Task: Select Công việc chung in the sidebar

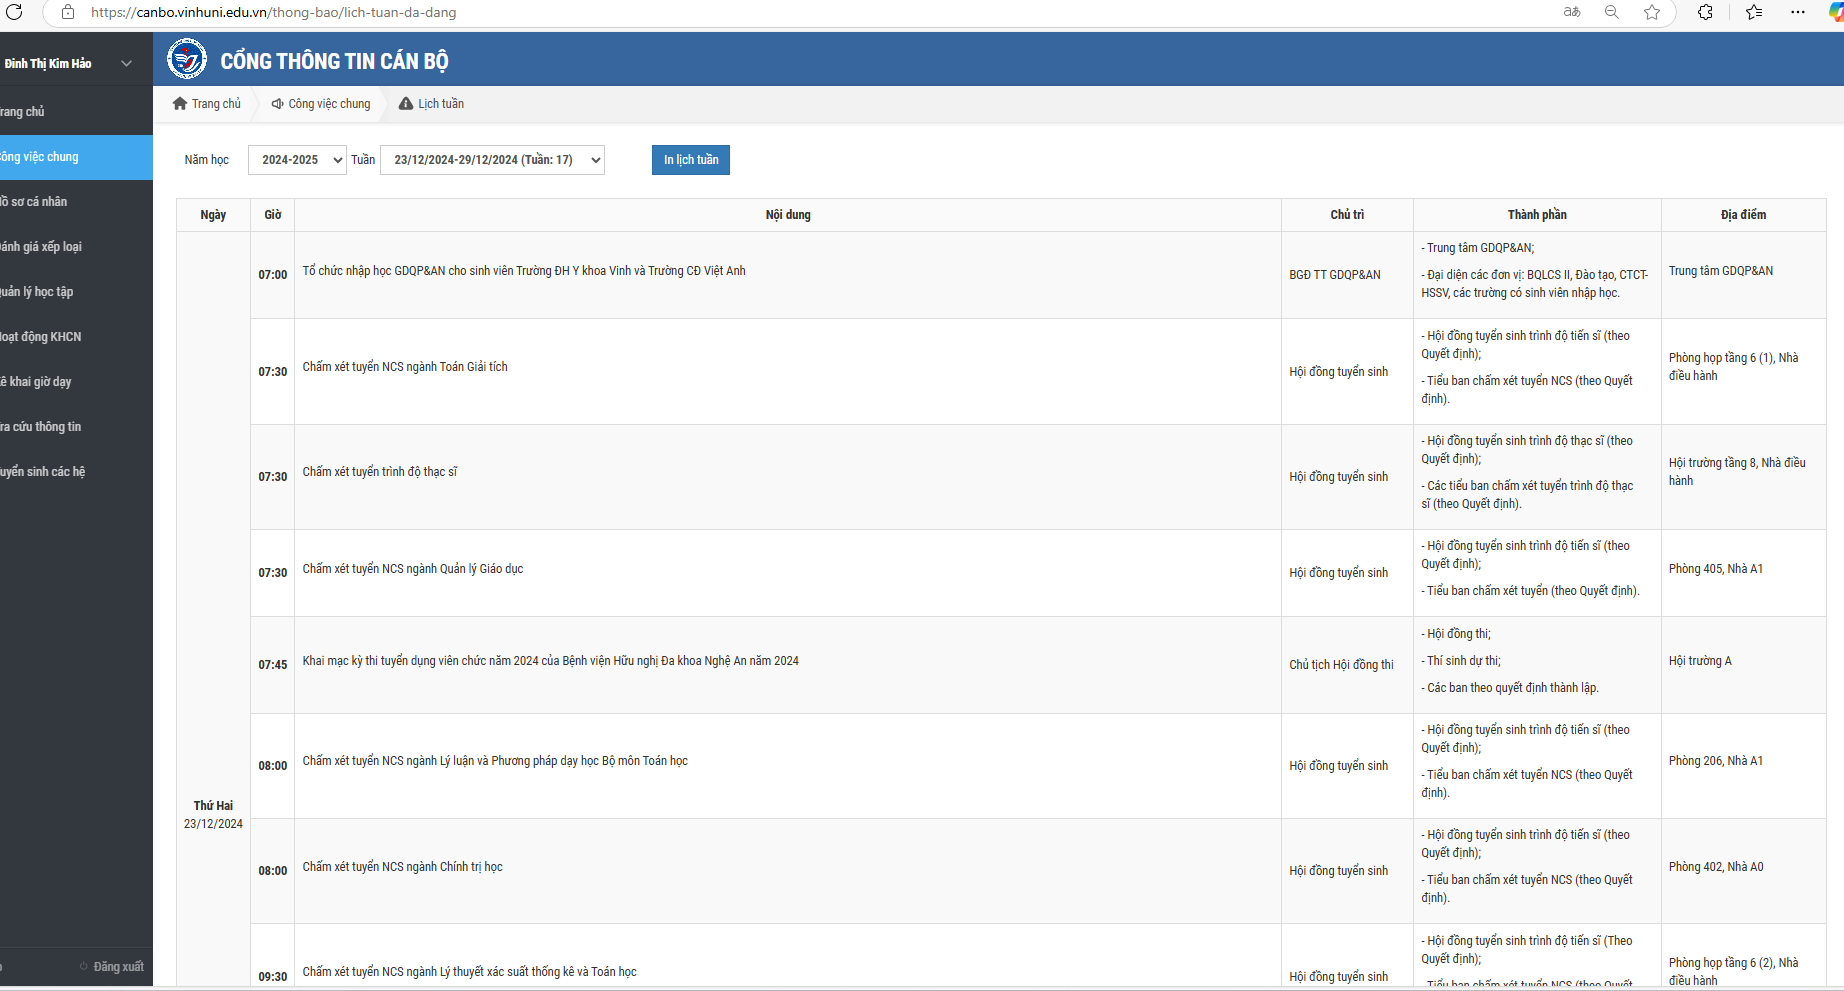Action: [x=76, y=157]
